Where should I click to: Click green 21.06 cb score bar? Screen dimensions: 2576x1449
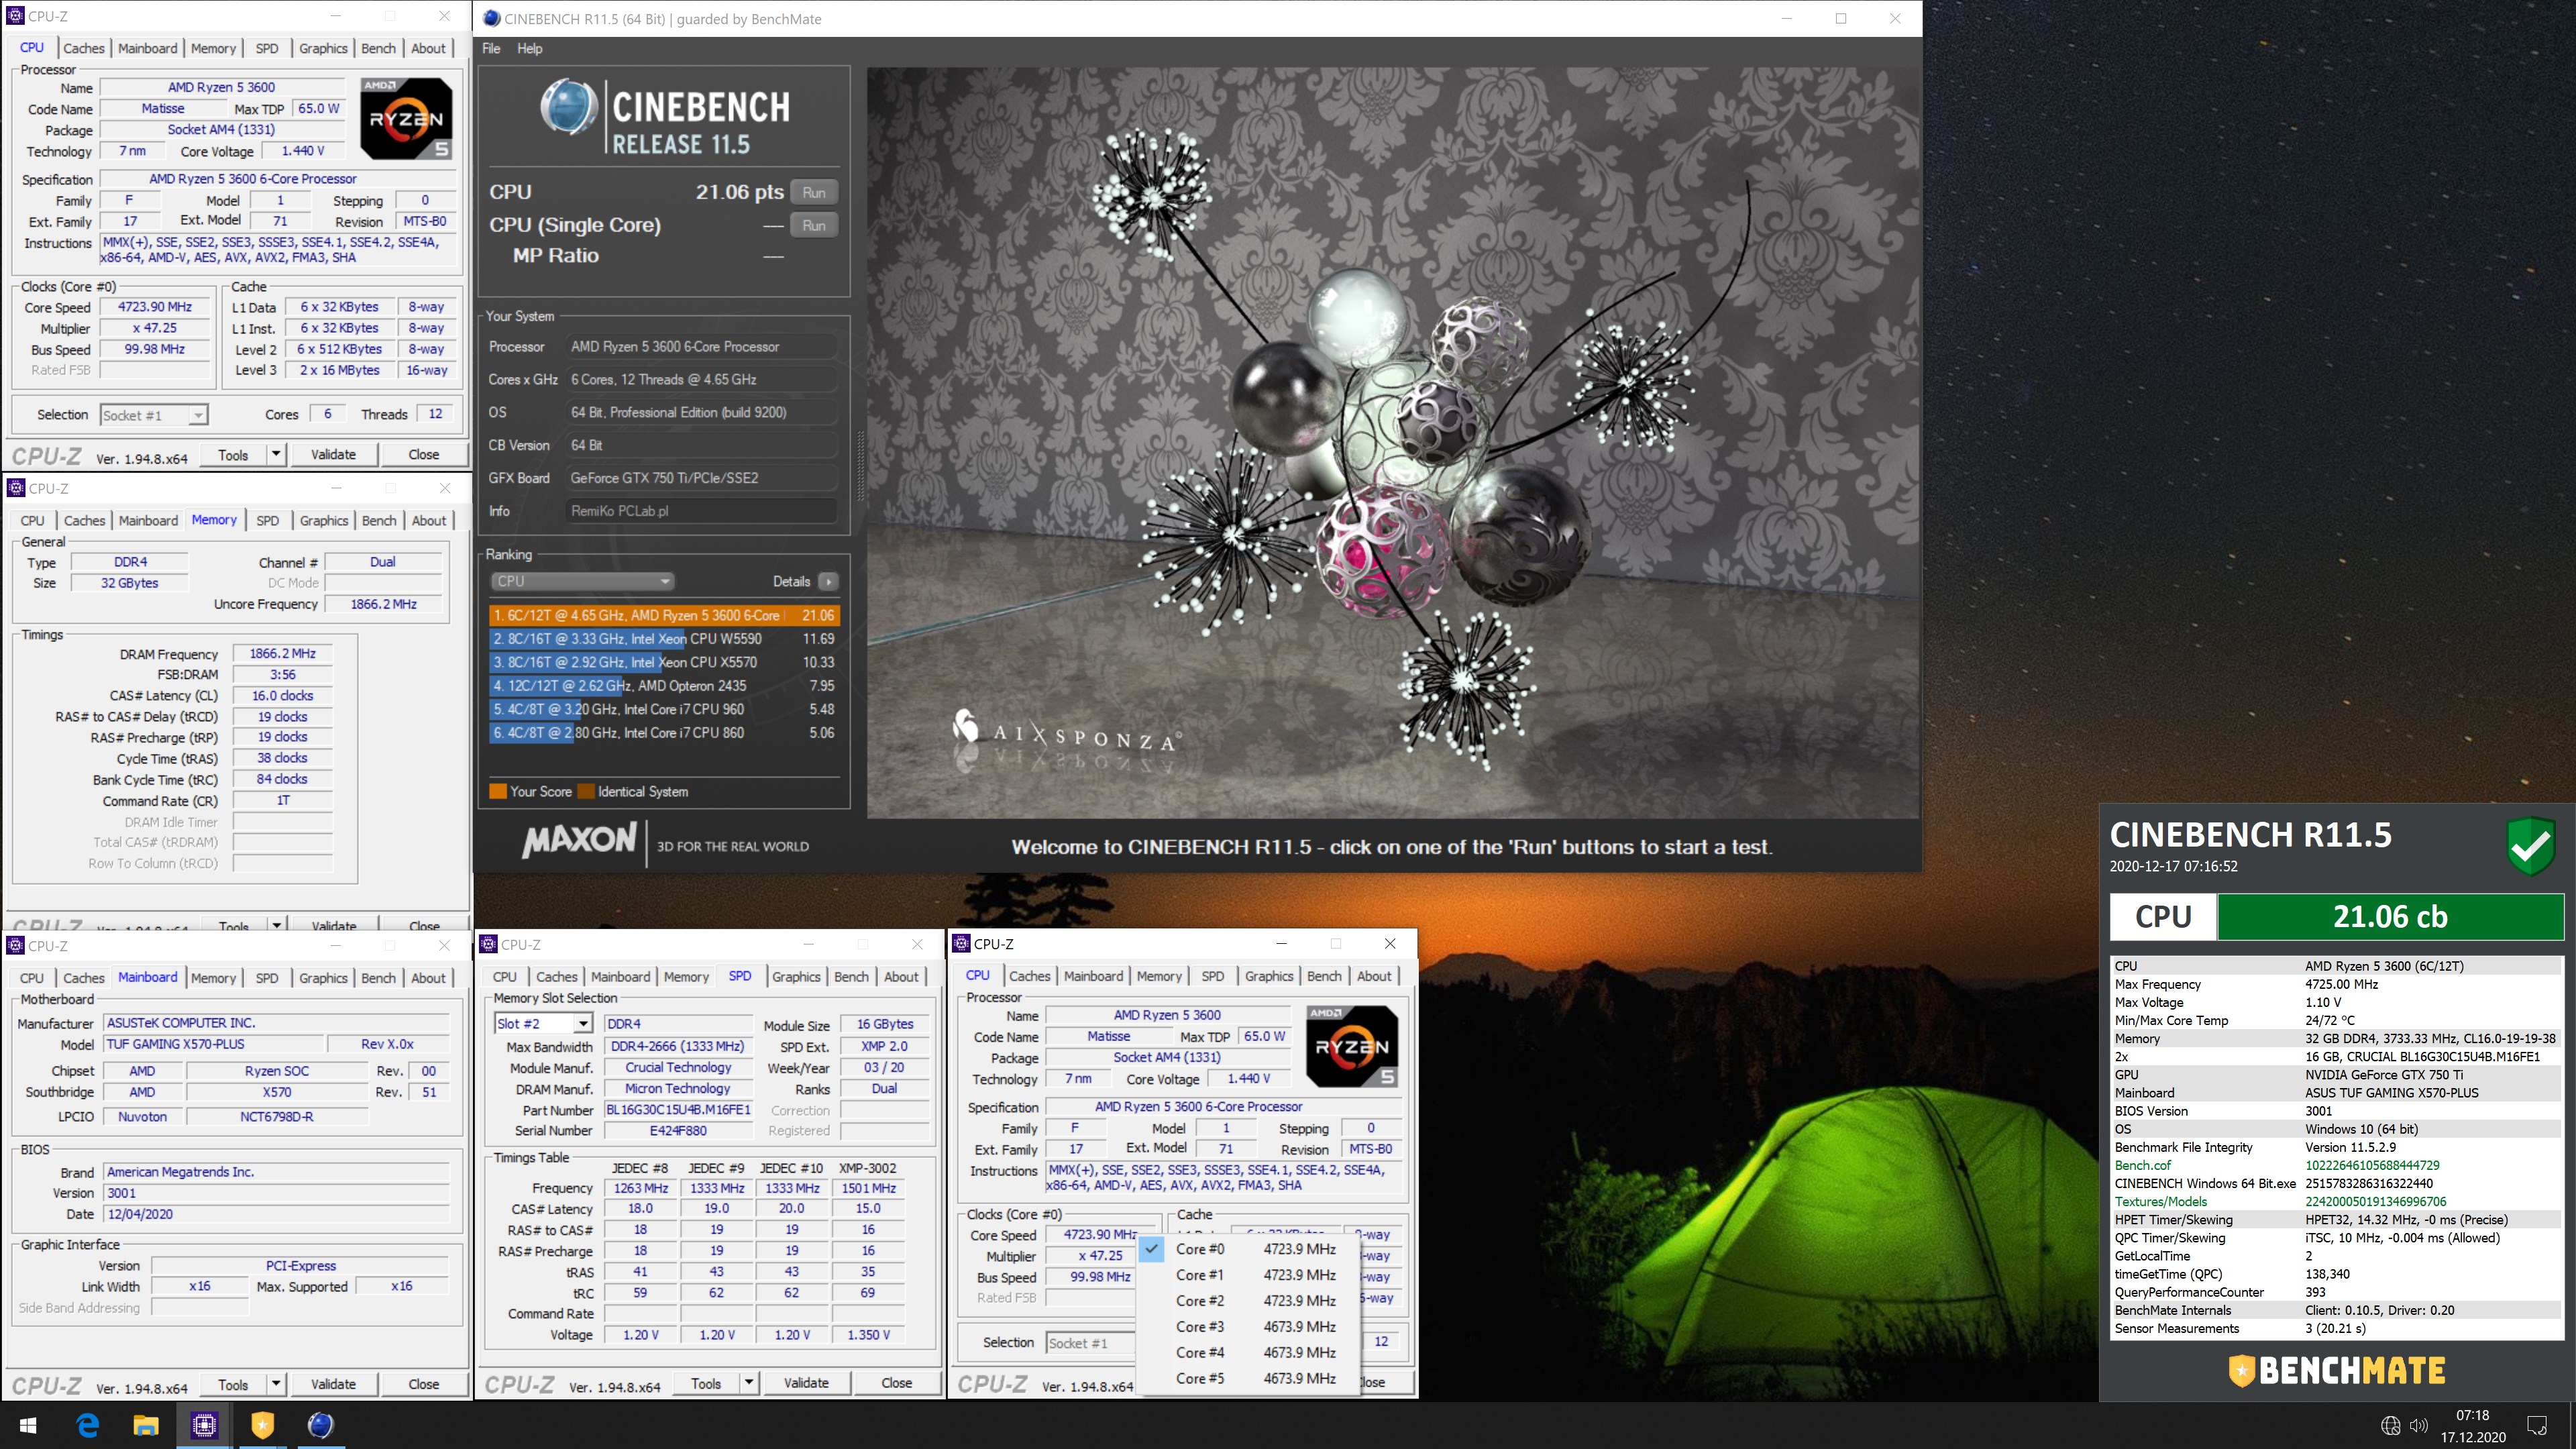point(2390,916)
